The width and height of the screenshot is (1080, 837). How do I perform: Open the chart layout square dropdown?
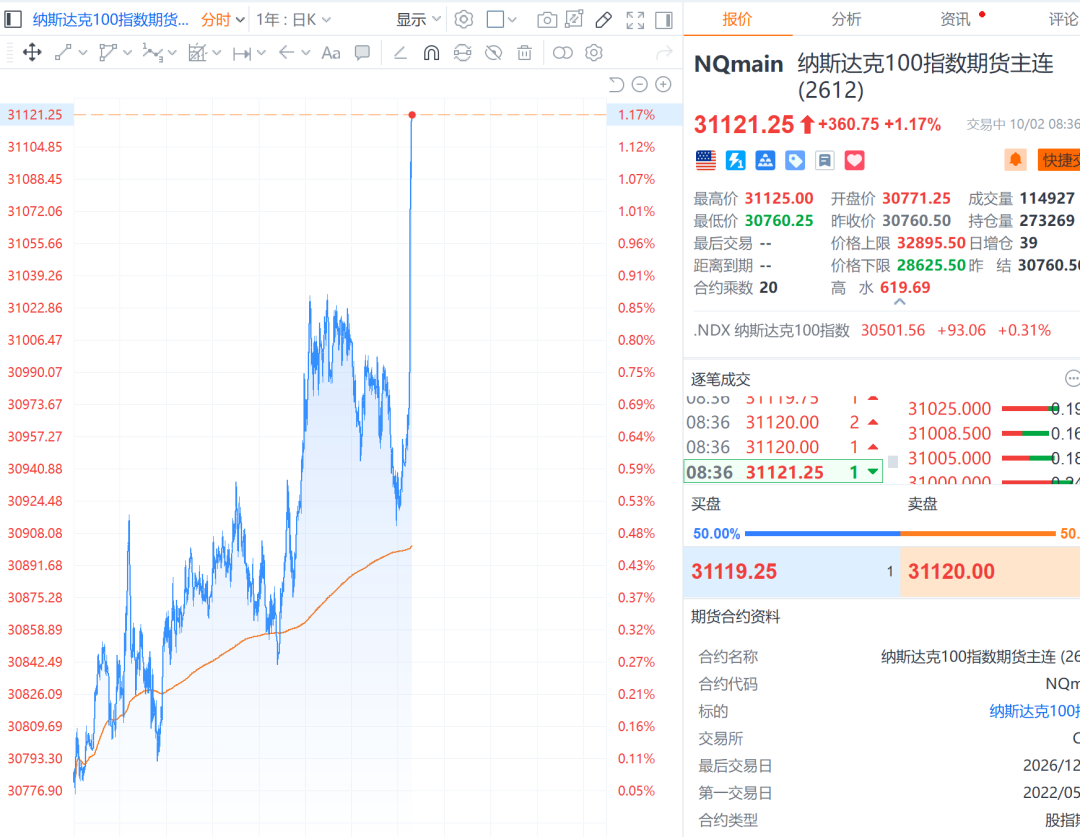[x=501, y=19]
